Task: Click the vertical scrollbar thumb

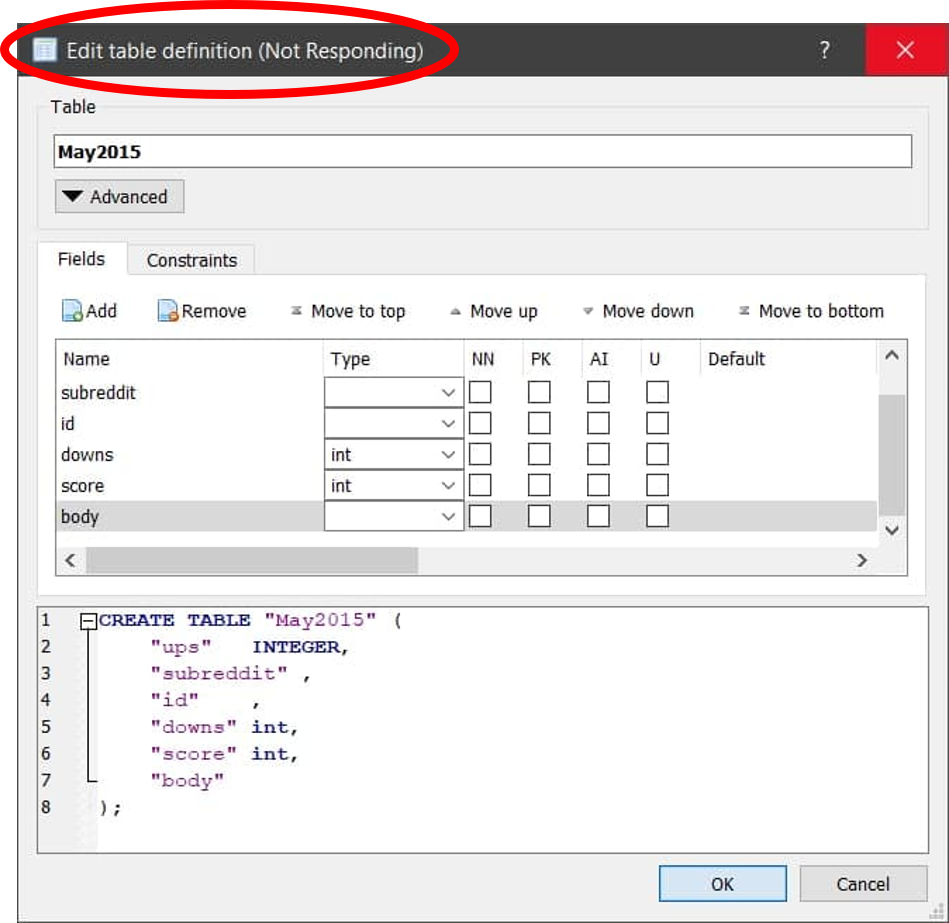Action: [892, 454]
